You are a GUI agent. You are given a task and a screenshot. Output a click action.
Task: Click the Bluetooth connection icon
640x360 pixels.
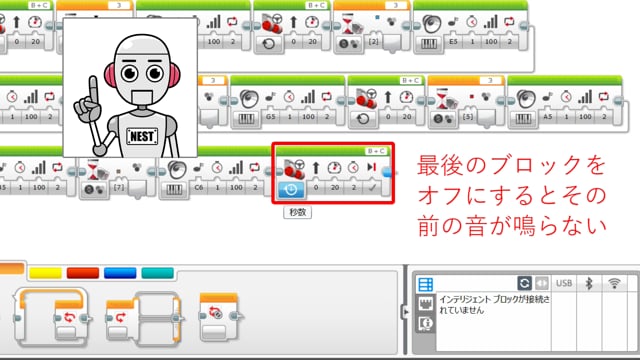point(589,283)
